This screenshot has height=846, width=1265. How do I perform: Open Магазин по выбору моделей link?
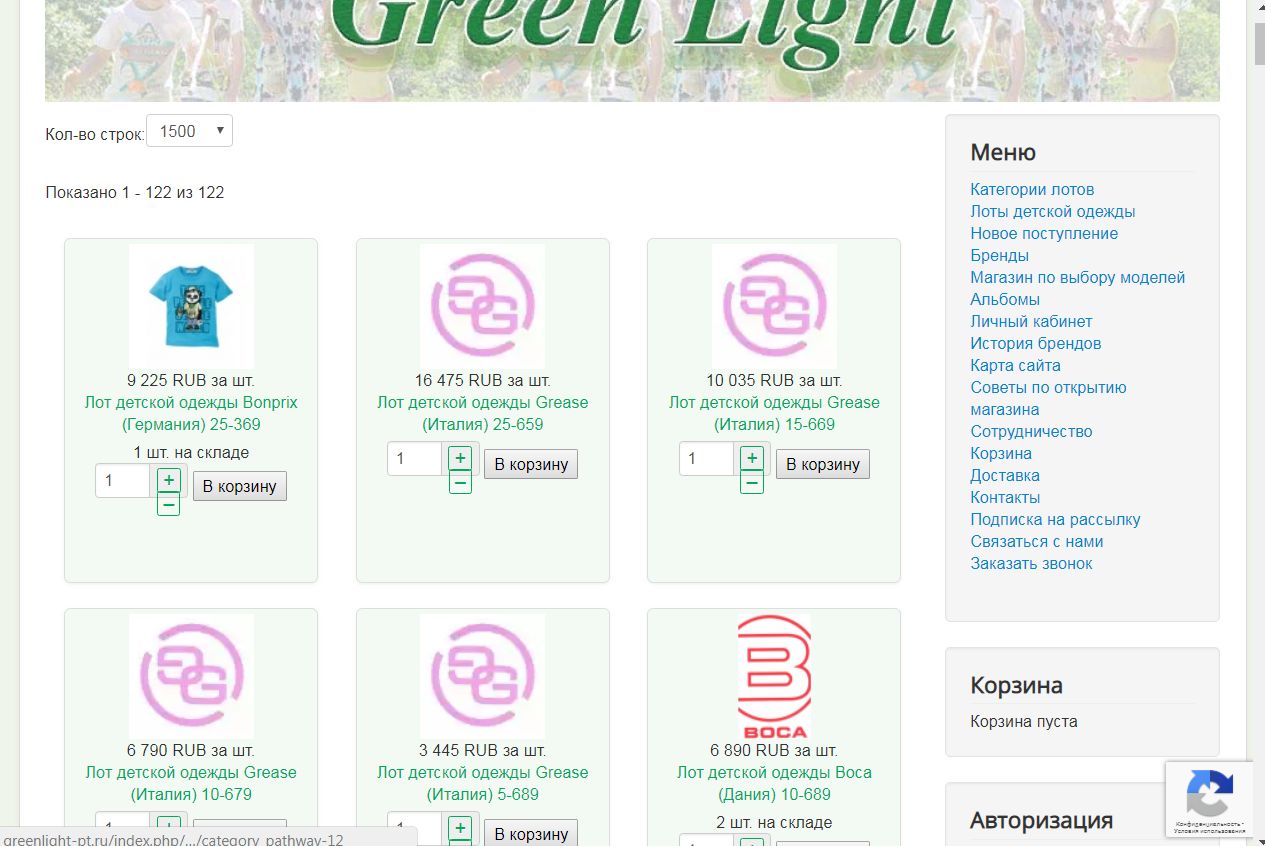point(1078,277)
